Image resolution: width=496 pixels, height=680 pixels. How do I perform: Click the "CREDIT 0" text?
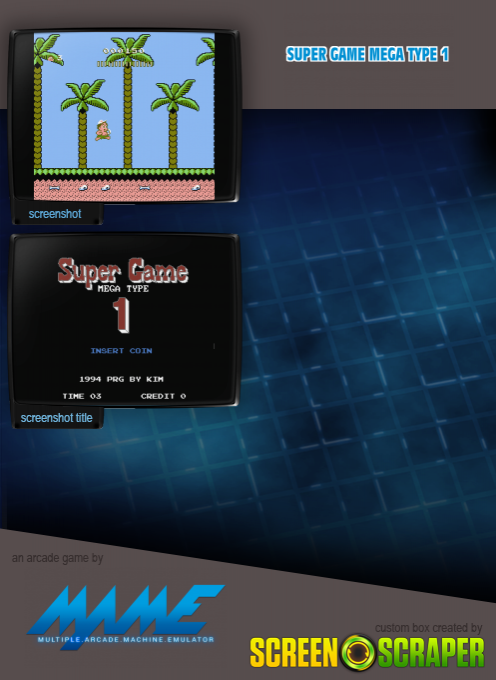(163, 396)
